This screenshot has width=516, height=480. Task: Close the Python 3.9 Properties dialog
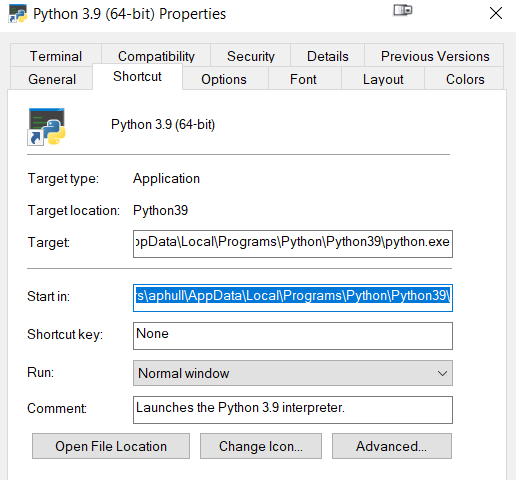[496, 13]
